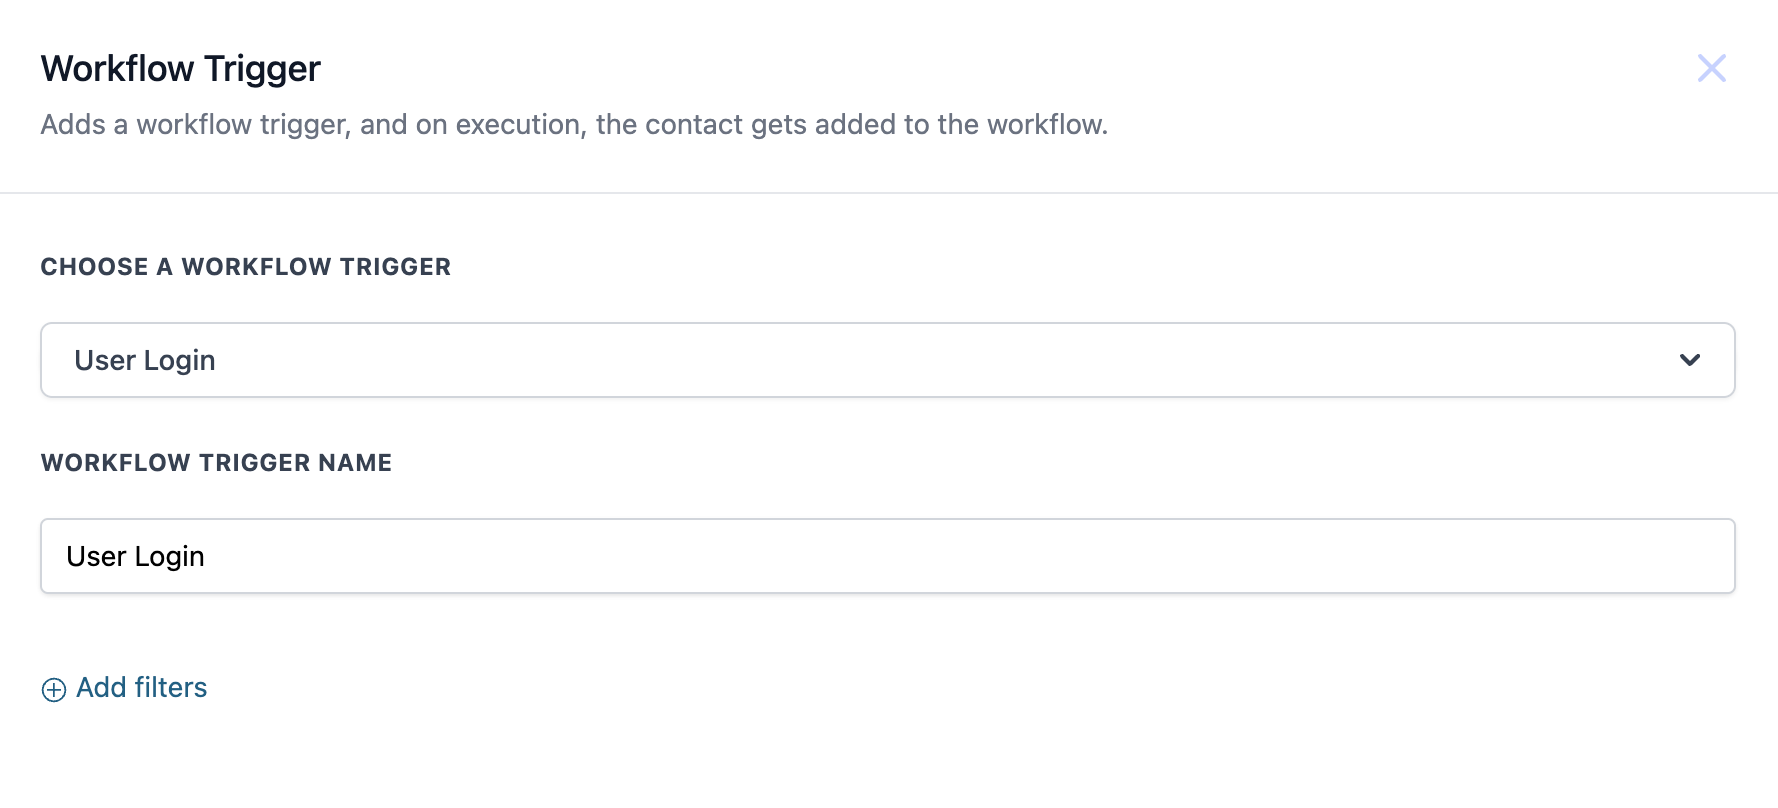
Task: Close the Workflow Trigger panel
Action: 1711,68
